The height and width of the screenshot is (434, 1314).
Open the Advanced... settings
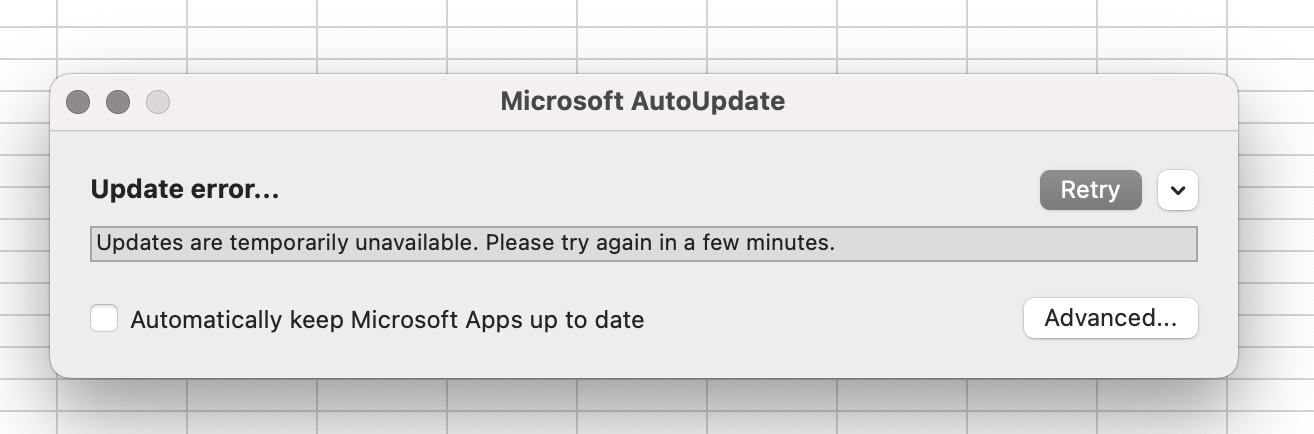[1110, 318]
